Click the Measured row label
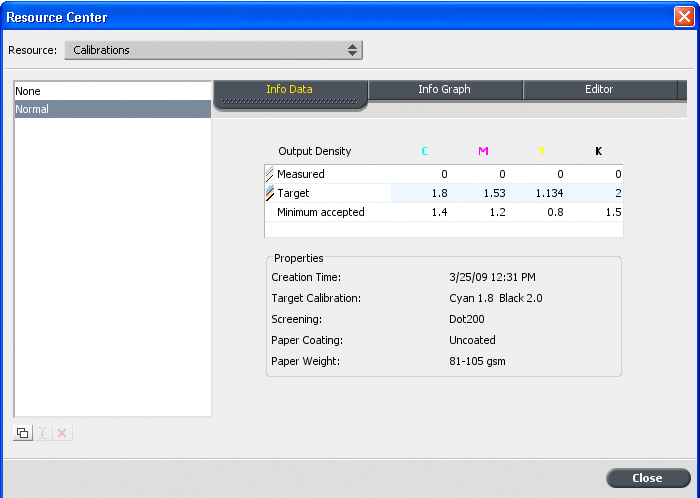This screenshot has width=700, height=498. coord(300,174)
